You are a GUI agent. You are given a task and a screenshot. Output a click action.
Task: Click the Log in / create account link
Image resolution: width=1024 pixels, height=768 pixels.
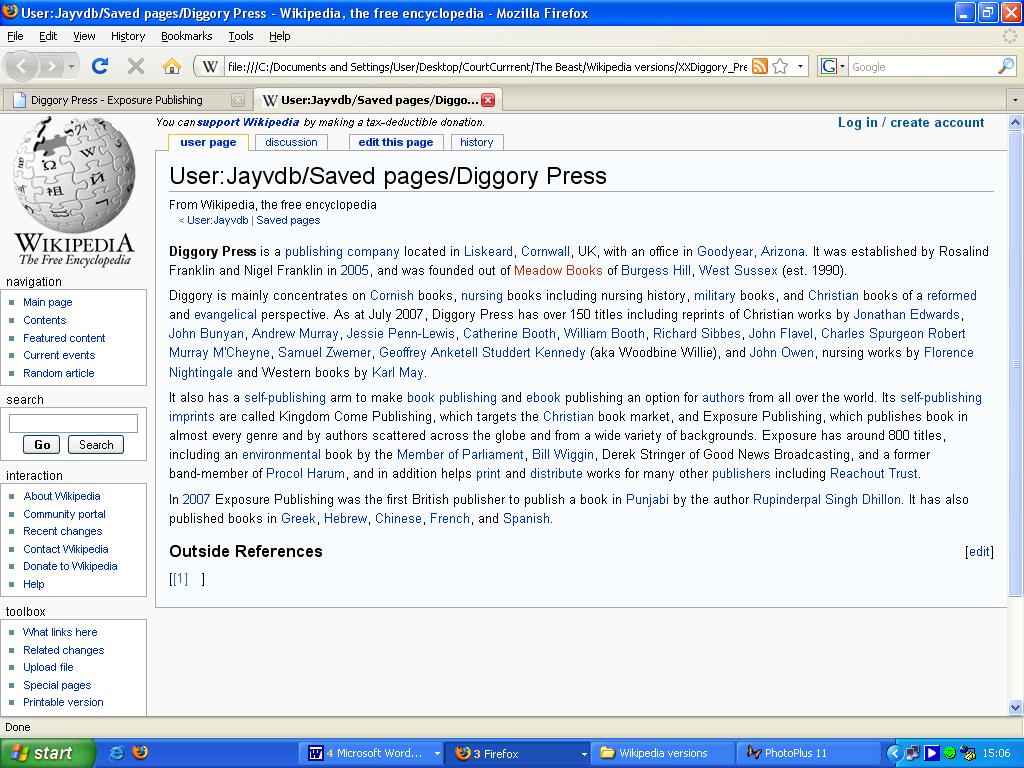click(910, 123)
